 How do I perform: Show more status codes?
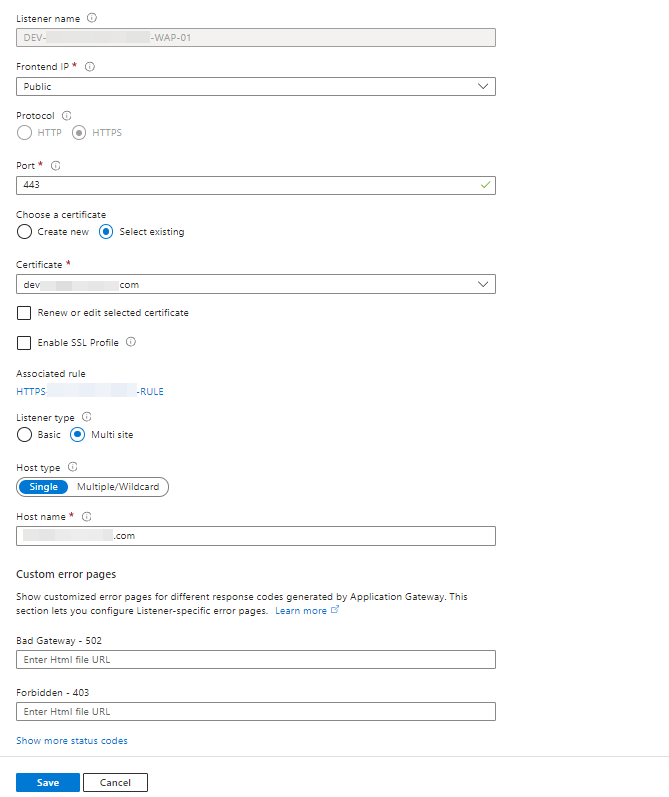pos(72,741)
